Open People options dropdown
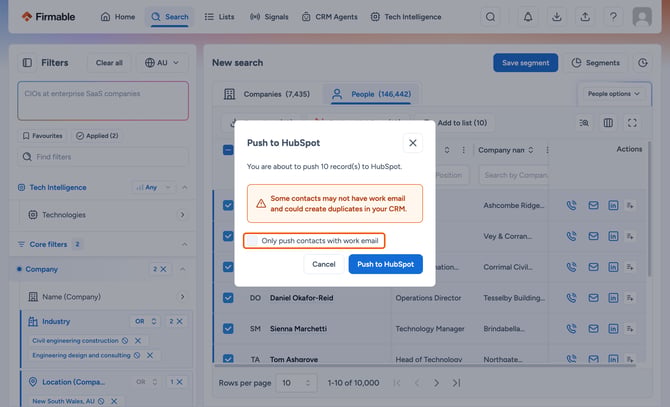 614,94
